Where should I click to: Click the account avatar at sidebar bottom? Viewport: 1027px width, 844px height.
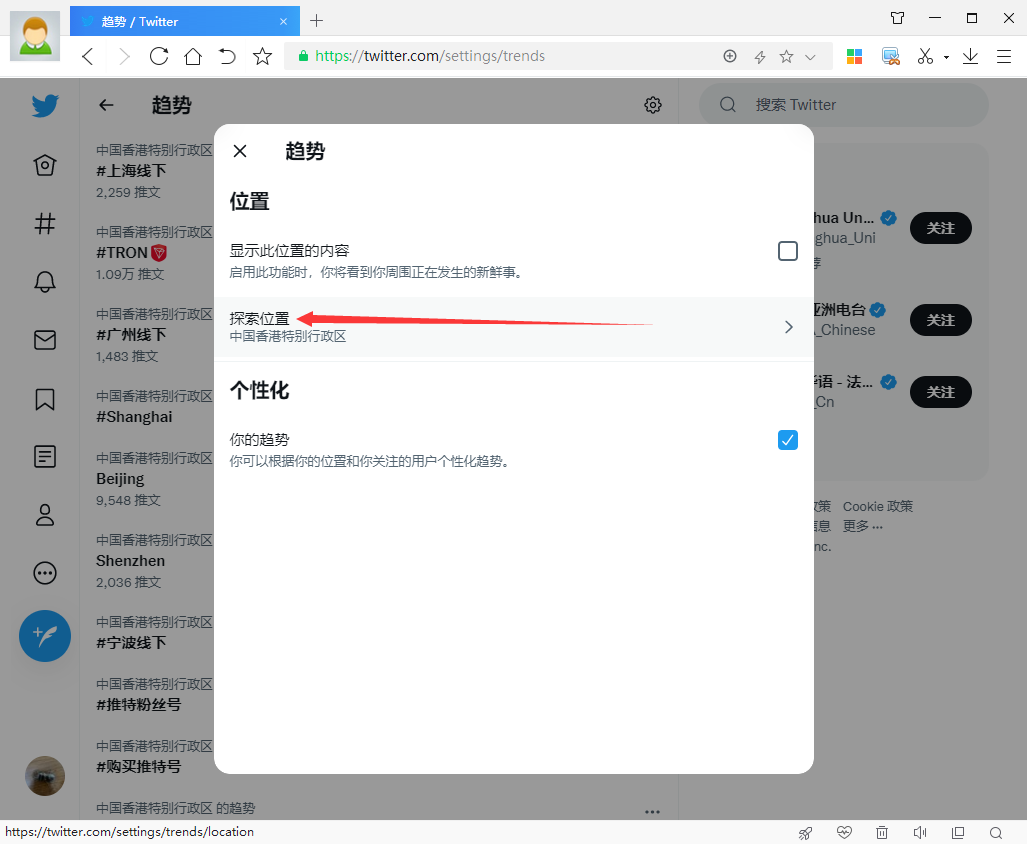(x=45, y=776)
